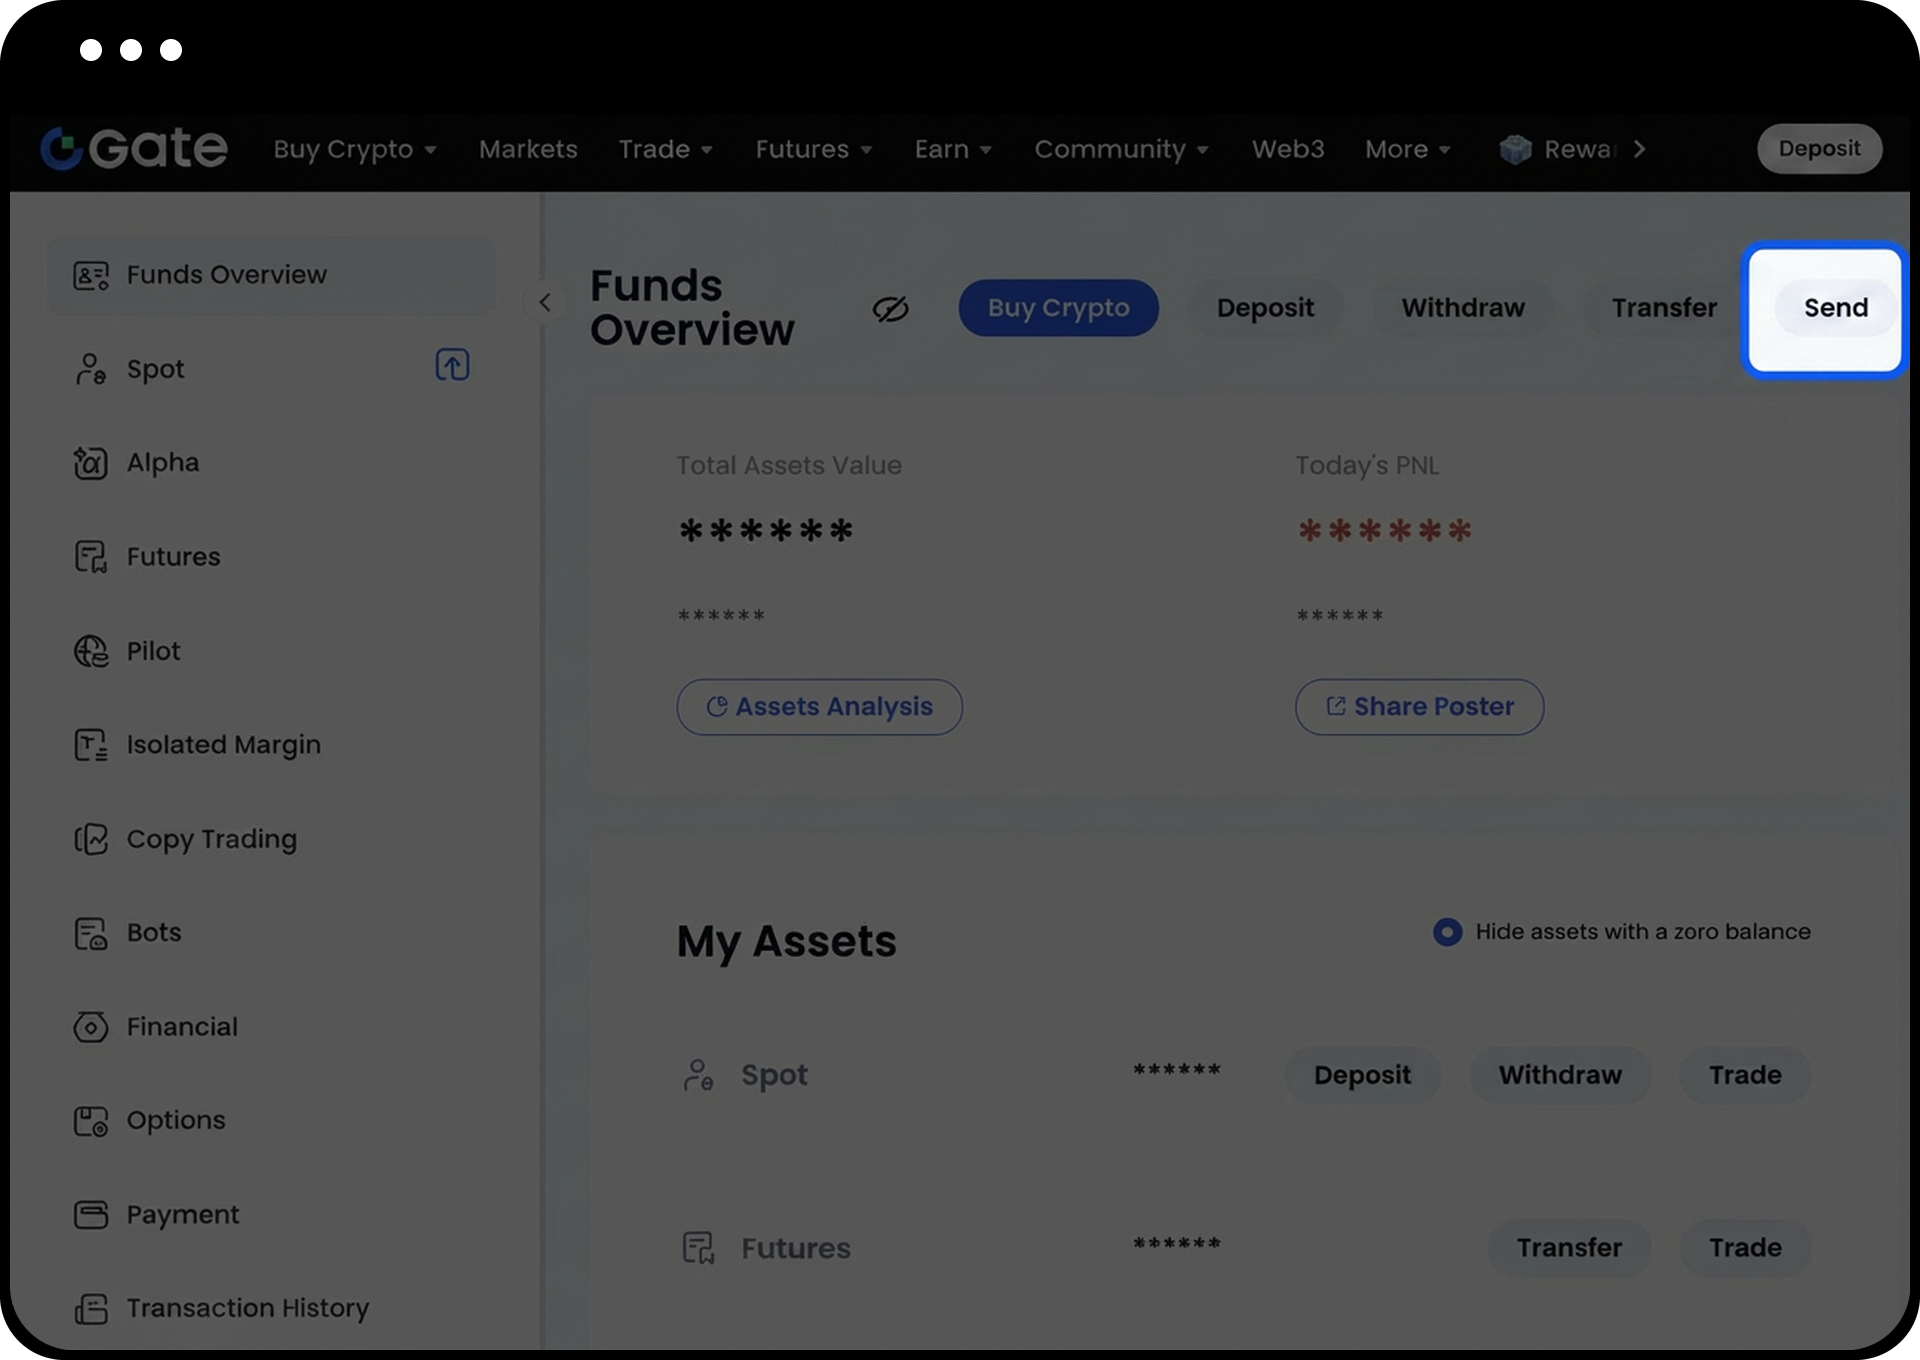1920x1360 pixels.
Task: Click the Bots sidebar icon
Action: pyautogui.click(x=90, y=933)
